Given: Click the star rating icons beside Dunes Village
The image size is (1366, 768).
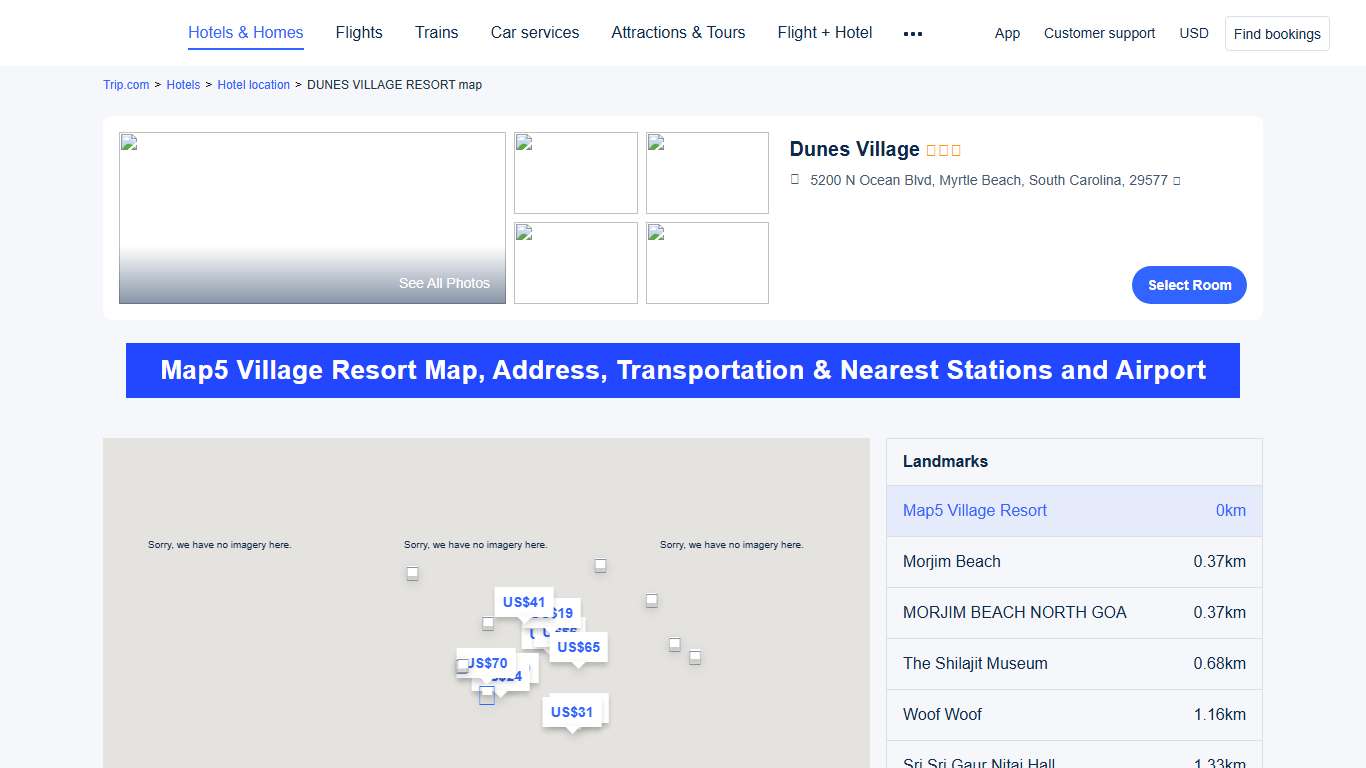Looking at the screenshot, I should pos(941,150).
